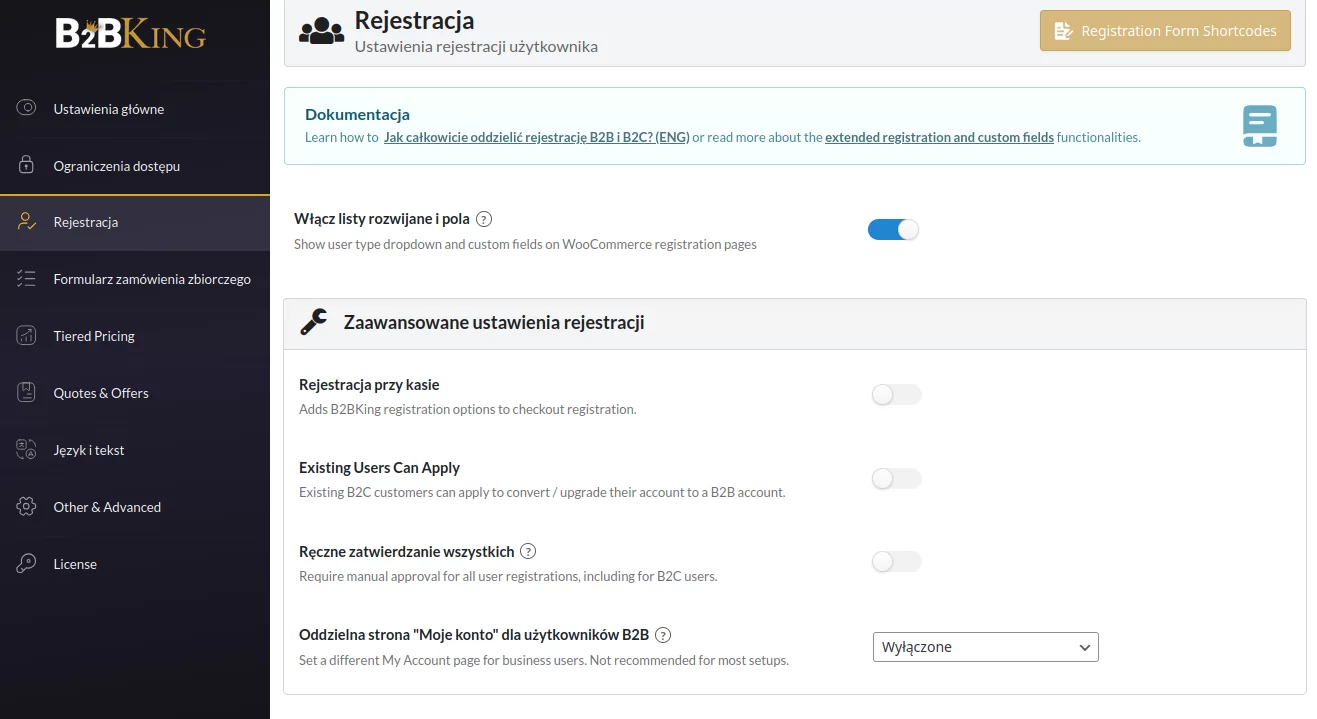Click the Tiered Pricing chart icon
Viewport: 1317px width, 719px height.
point(27,336)
